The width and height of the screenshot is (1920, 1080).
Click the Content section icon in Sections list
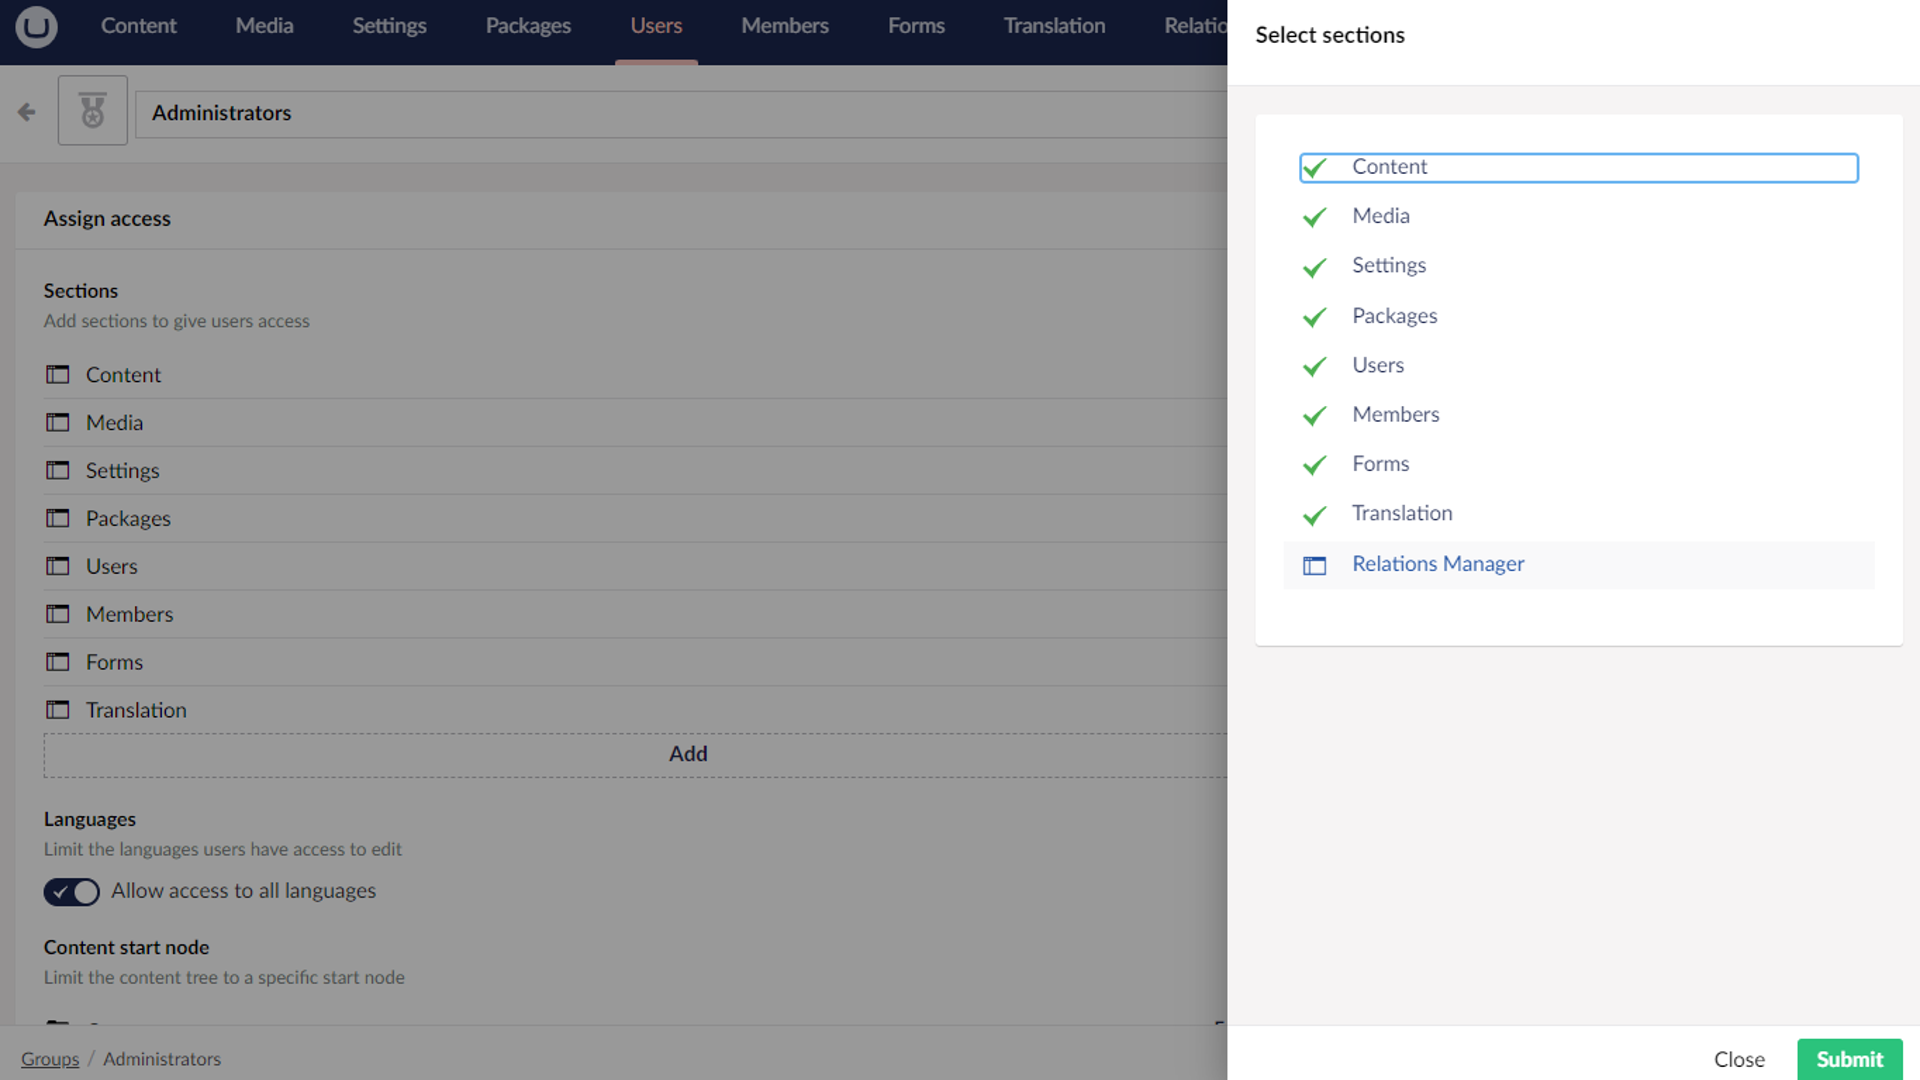coord(58,374)
